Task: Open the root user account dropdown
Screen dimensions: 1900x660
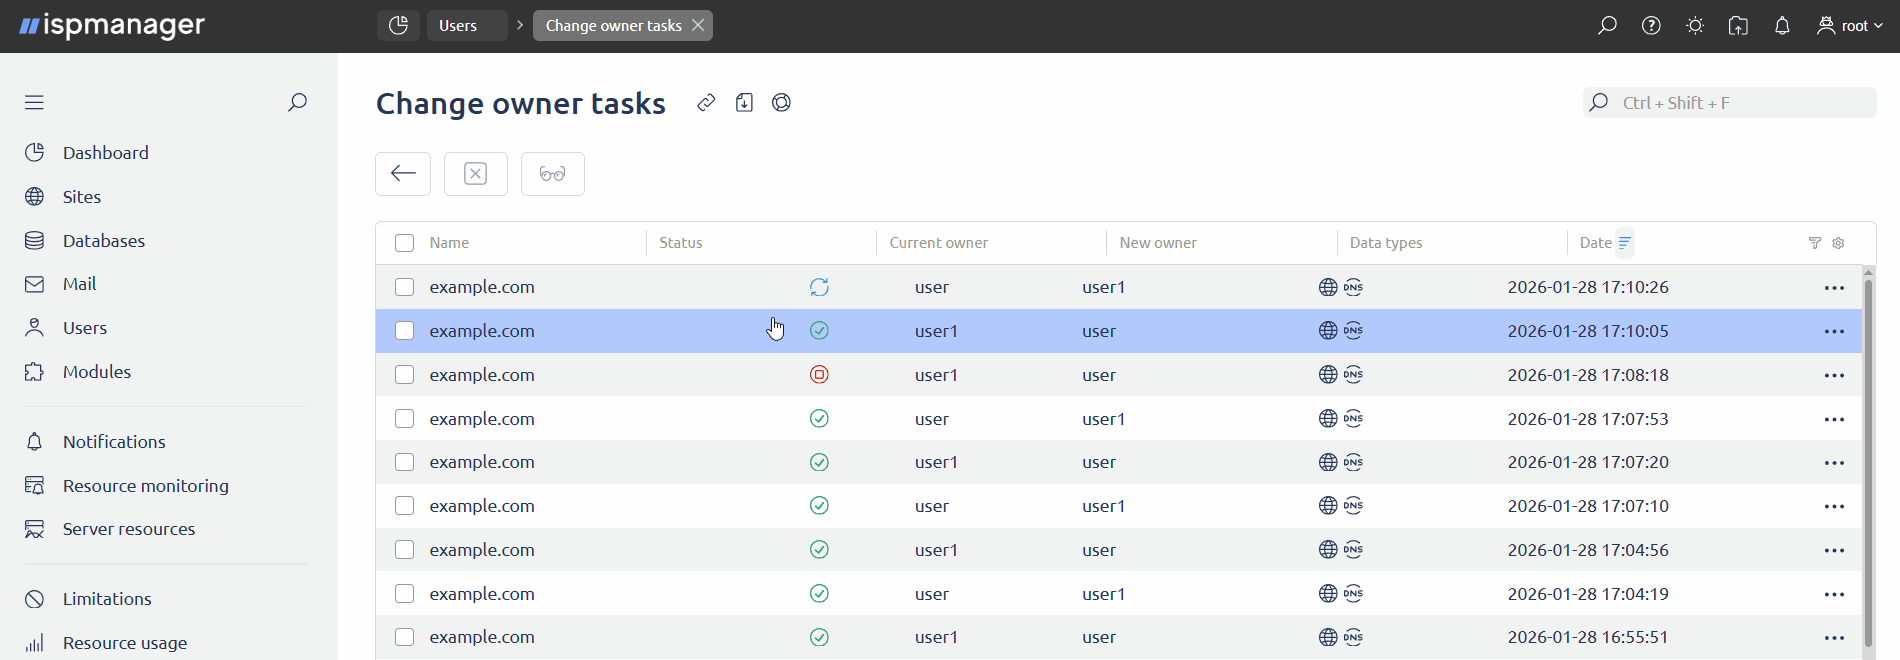Action: coord(1850,26)
